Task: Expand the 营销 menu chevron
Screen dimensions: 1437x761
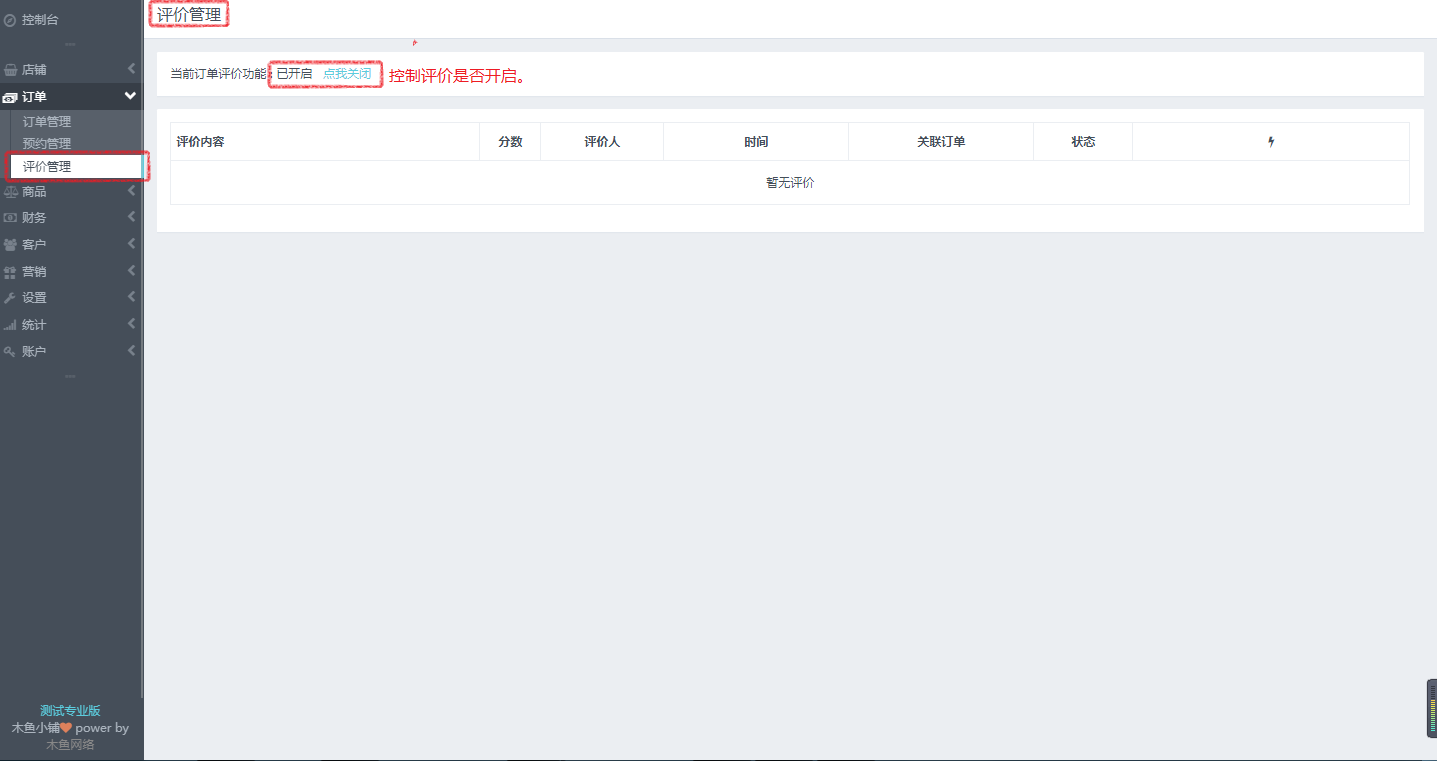Action: (x=130, y=270)
